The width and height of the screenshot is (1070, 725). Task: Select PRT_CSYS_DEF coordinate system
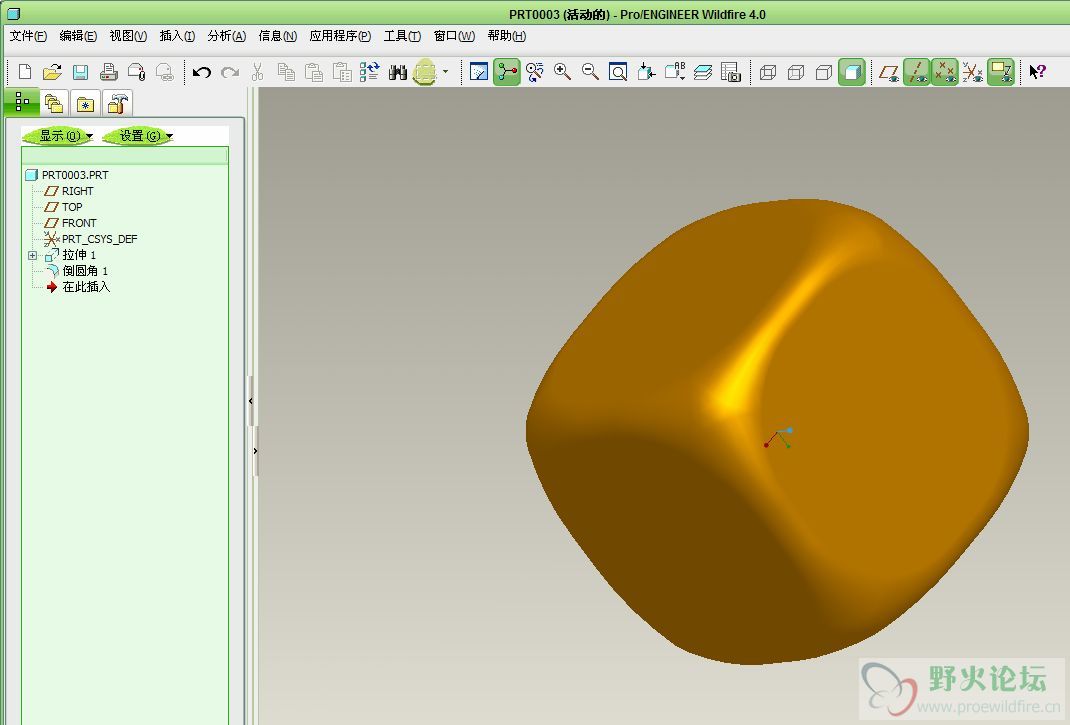pyautogui.click(x=91, y=239)
